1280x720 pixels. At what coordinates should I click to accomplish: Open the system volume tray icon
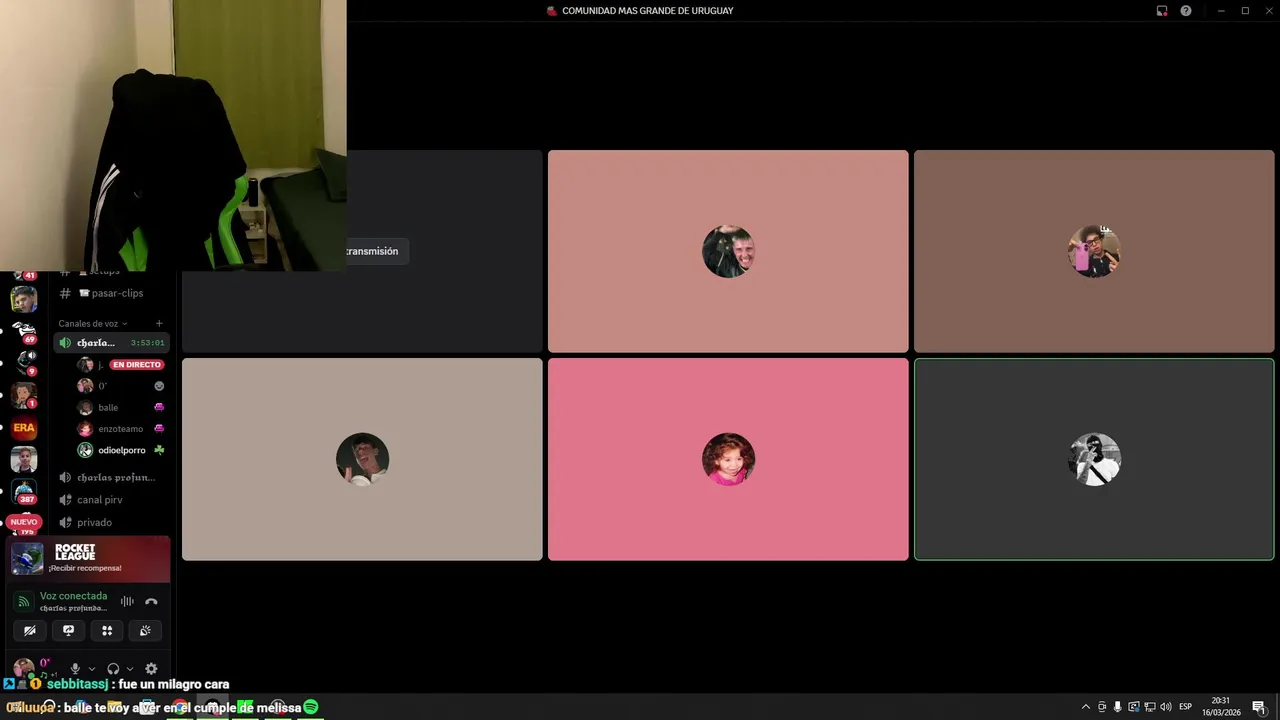tap(1165, 707)
